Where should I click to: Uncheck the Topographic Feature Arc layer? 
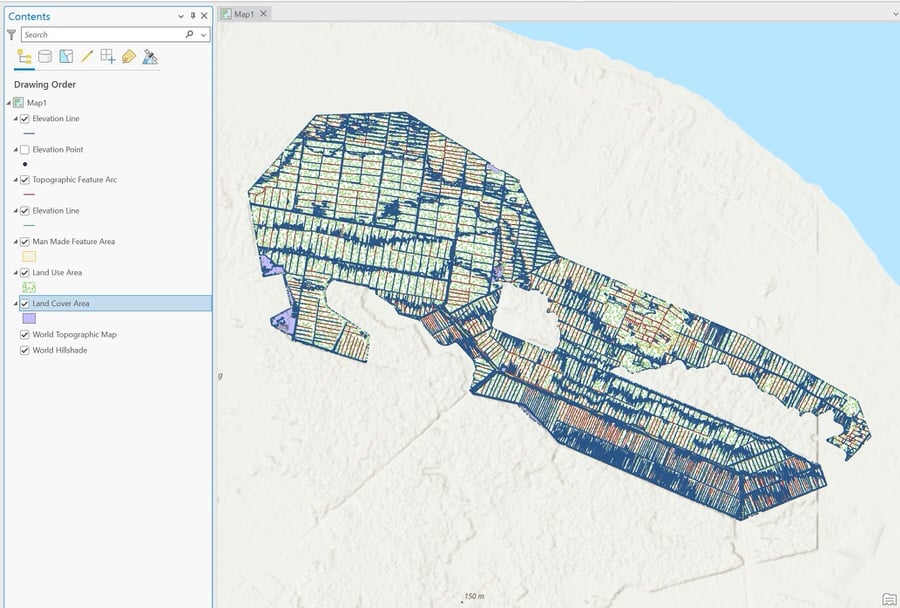point(25,180)
